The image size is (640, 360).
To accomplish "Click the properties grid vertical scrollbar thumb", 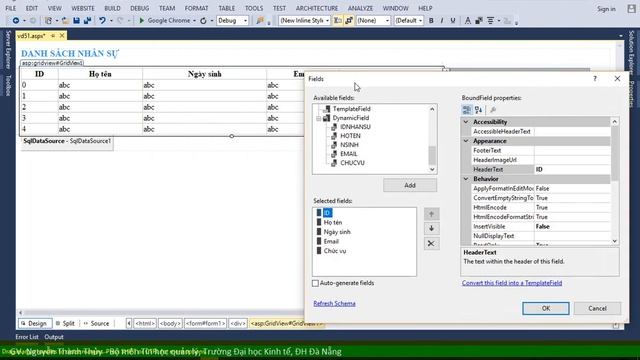I will tap(615, 153).
